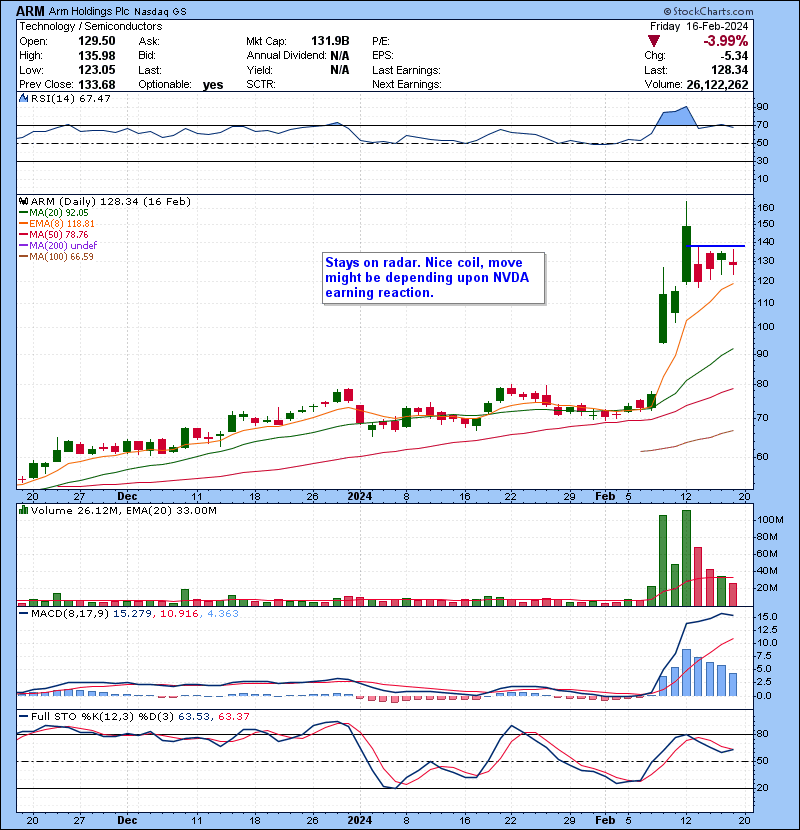Viewport: 800px width, 830px height.
Task: Click the Nasdaq GS exchange label
Action: pos(160,12)
